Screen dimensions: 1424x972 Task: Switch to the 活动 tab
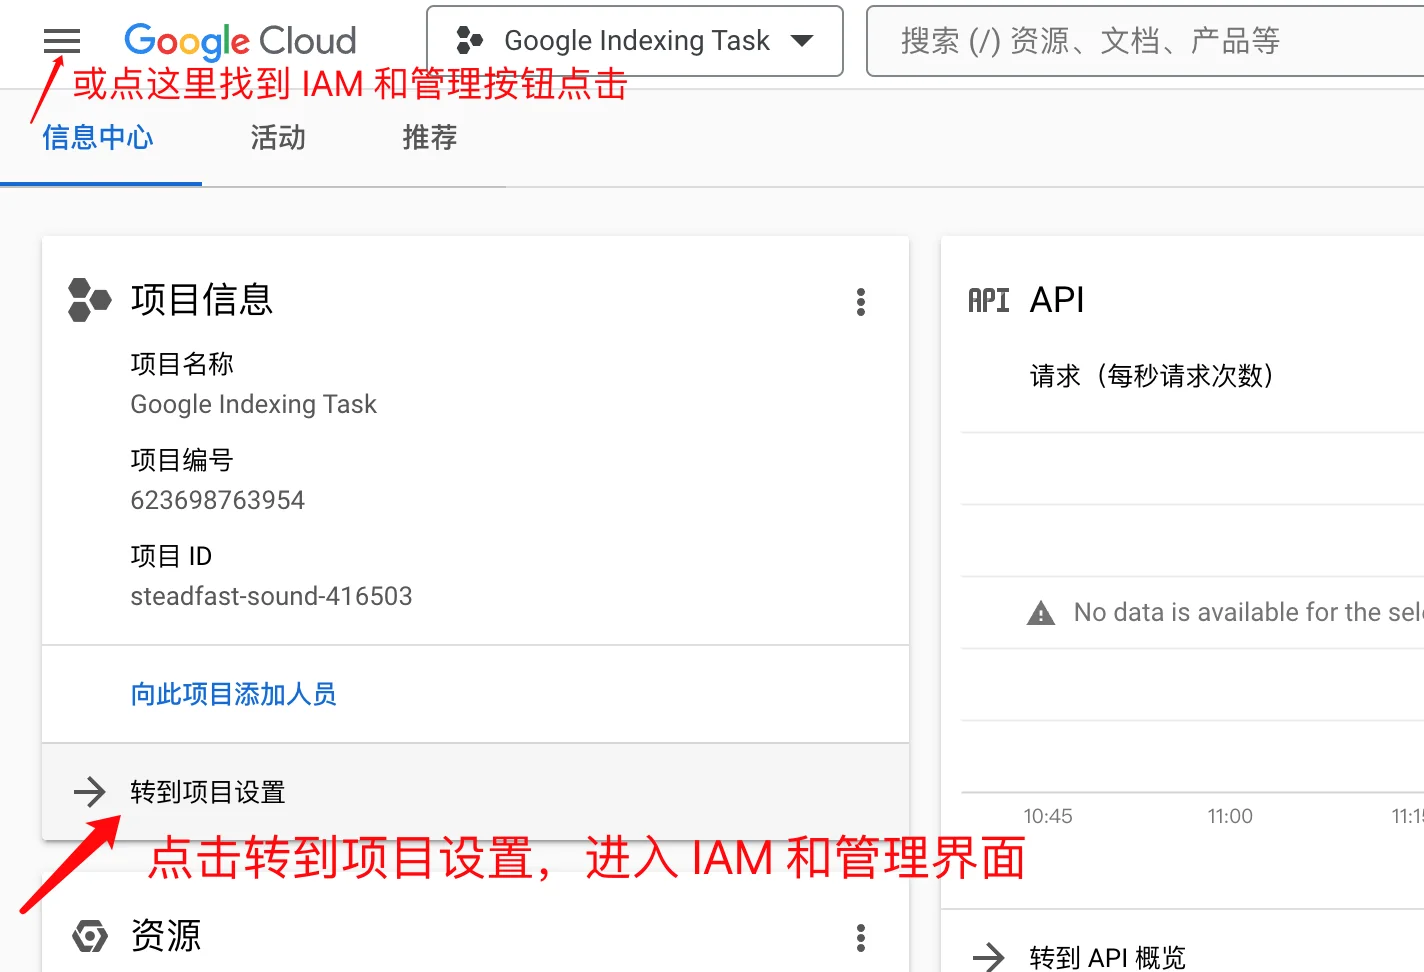[x=278, y=138]
